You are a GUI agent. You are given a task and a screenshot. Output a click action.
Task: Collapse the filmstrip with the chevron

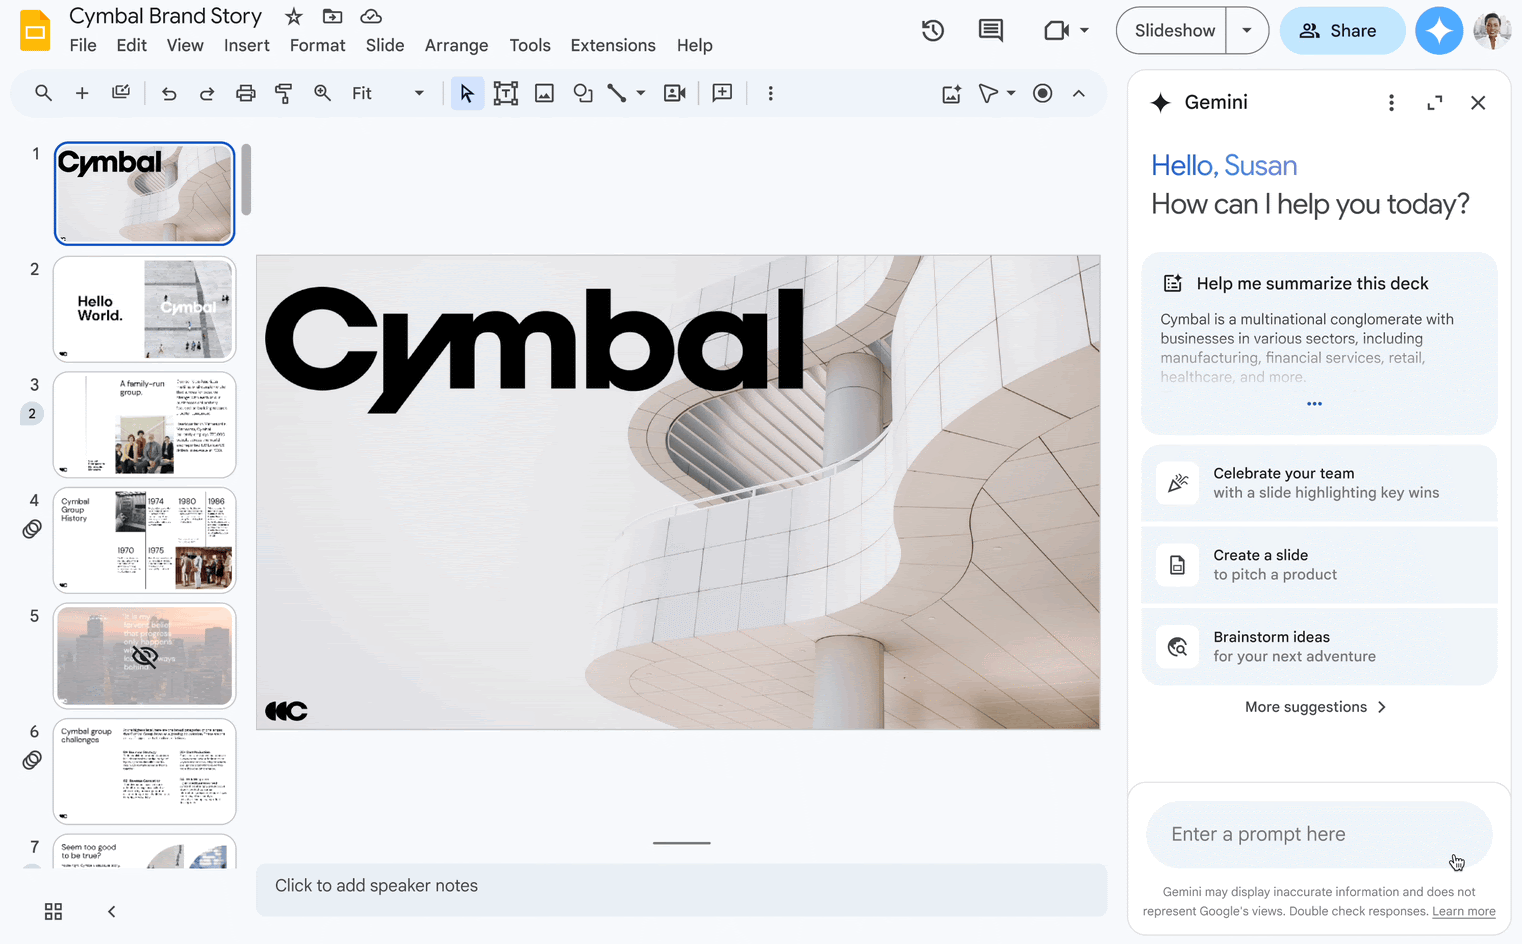pos(111,911)
